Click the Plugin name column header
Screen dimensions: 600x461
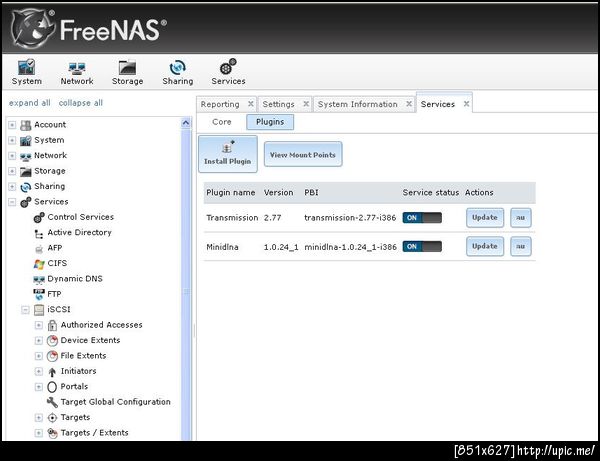pyautogui.click(x=231, y=193)
